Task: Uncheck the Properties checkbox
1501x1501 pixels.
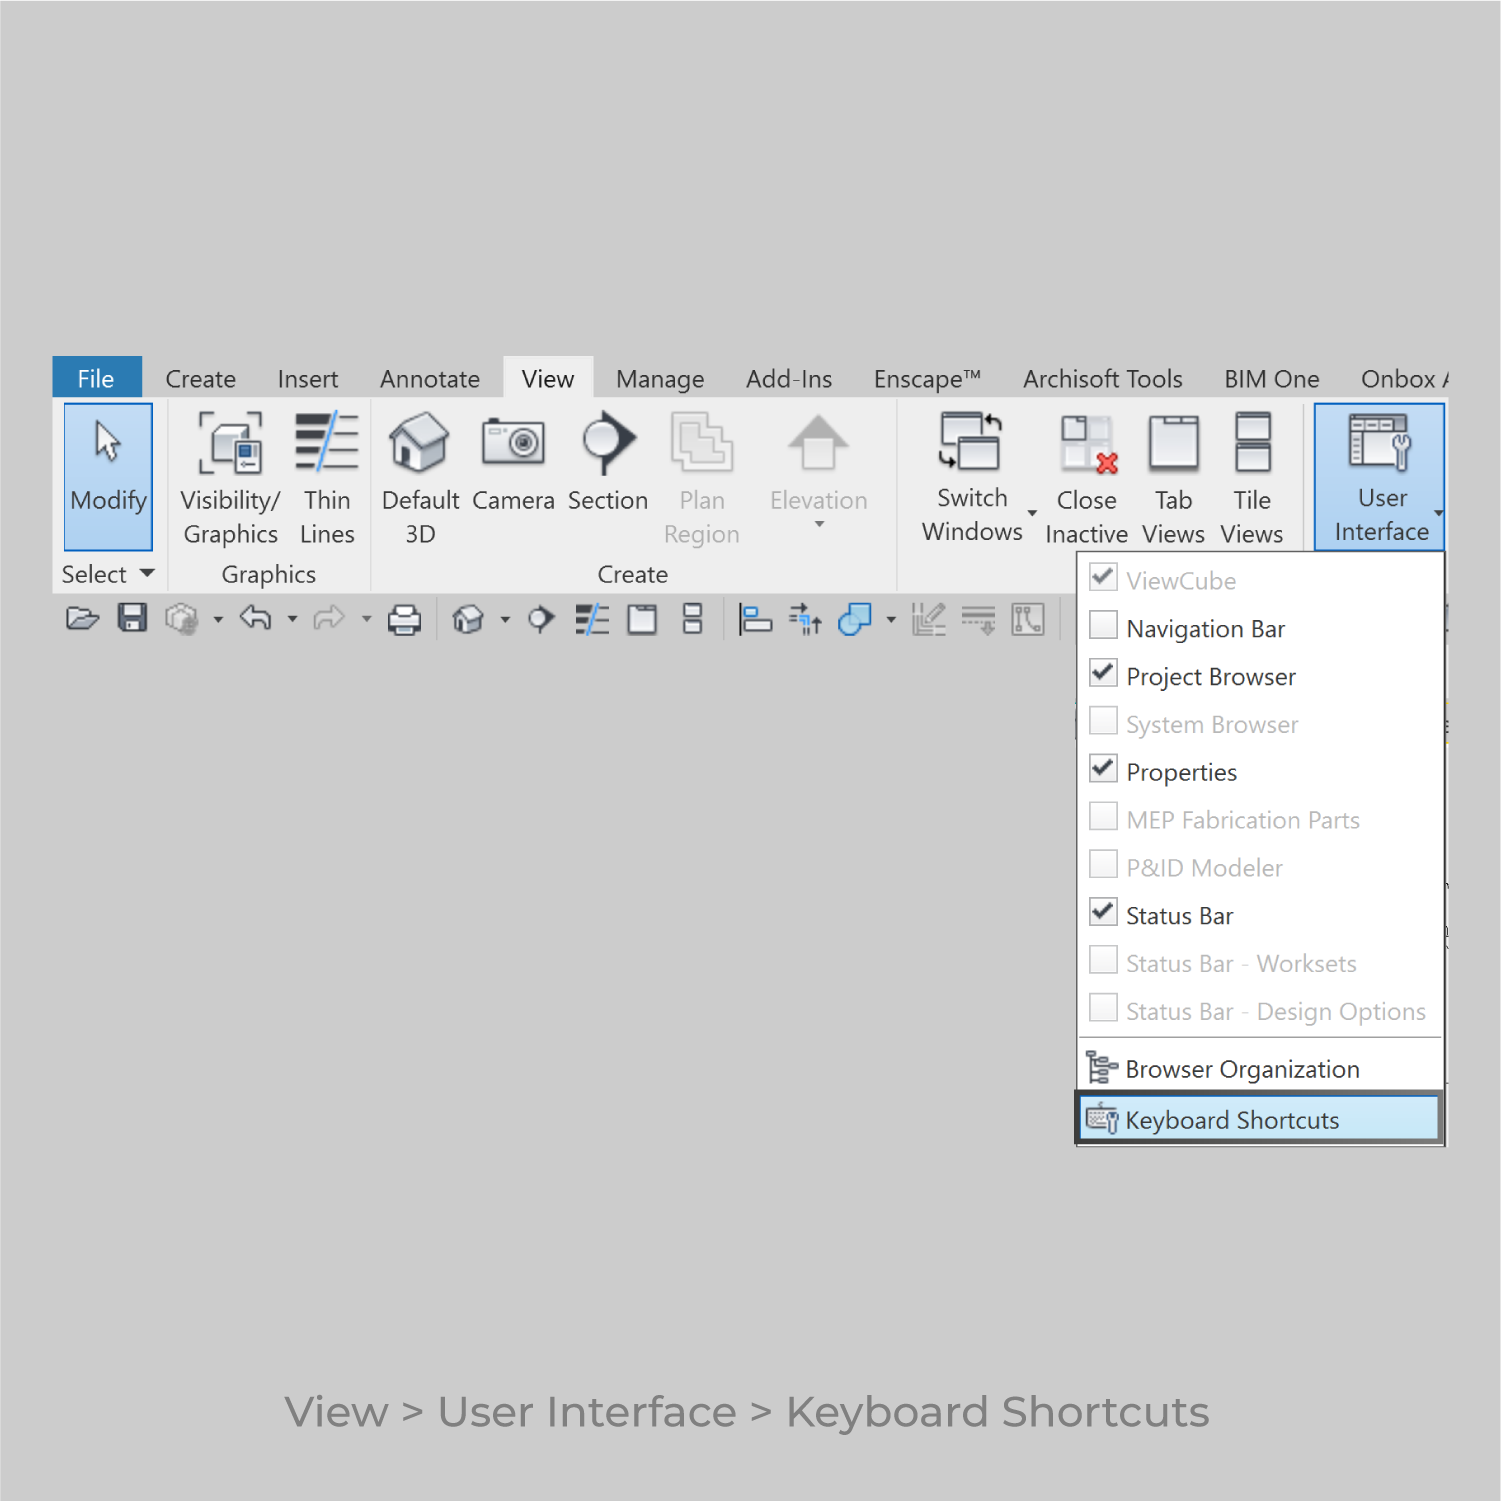Action: [1103, 768]
